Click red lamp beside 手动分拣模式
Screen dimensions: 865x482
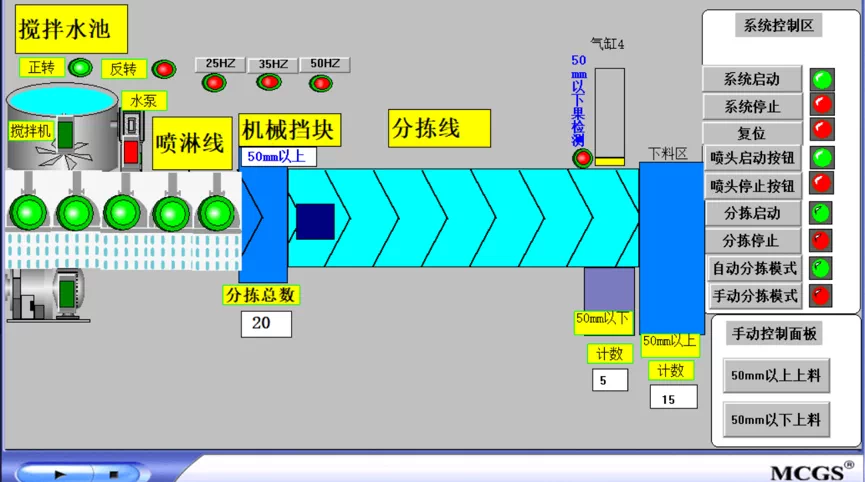(x=821, y=295)
